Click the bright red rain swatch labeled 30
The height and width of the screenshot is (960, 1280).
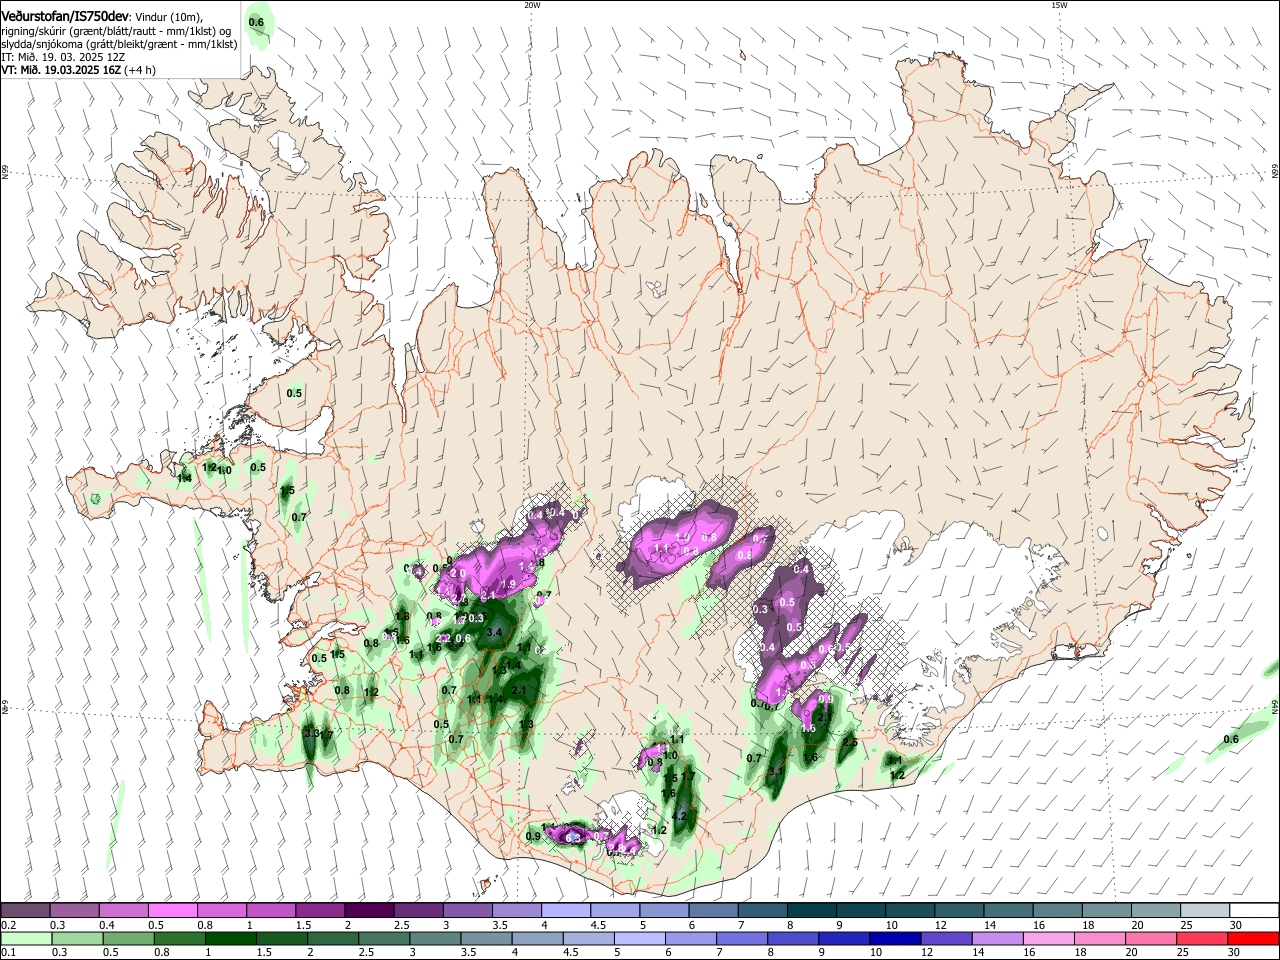pyautogui.click(x=1253, y=938)
